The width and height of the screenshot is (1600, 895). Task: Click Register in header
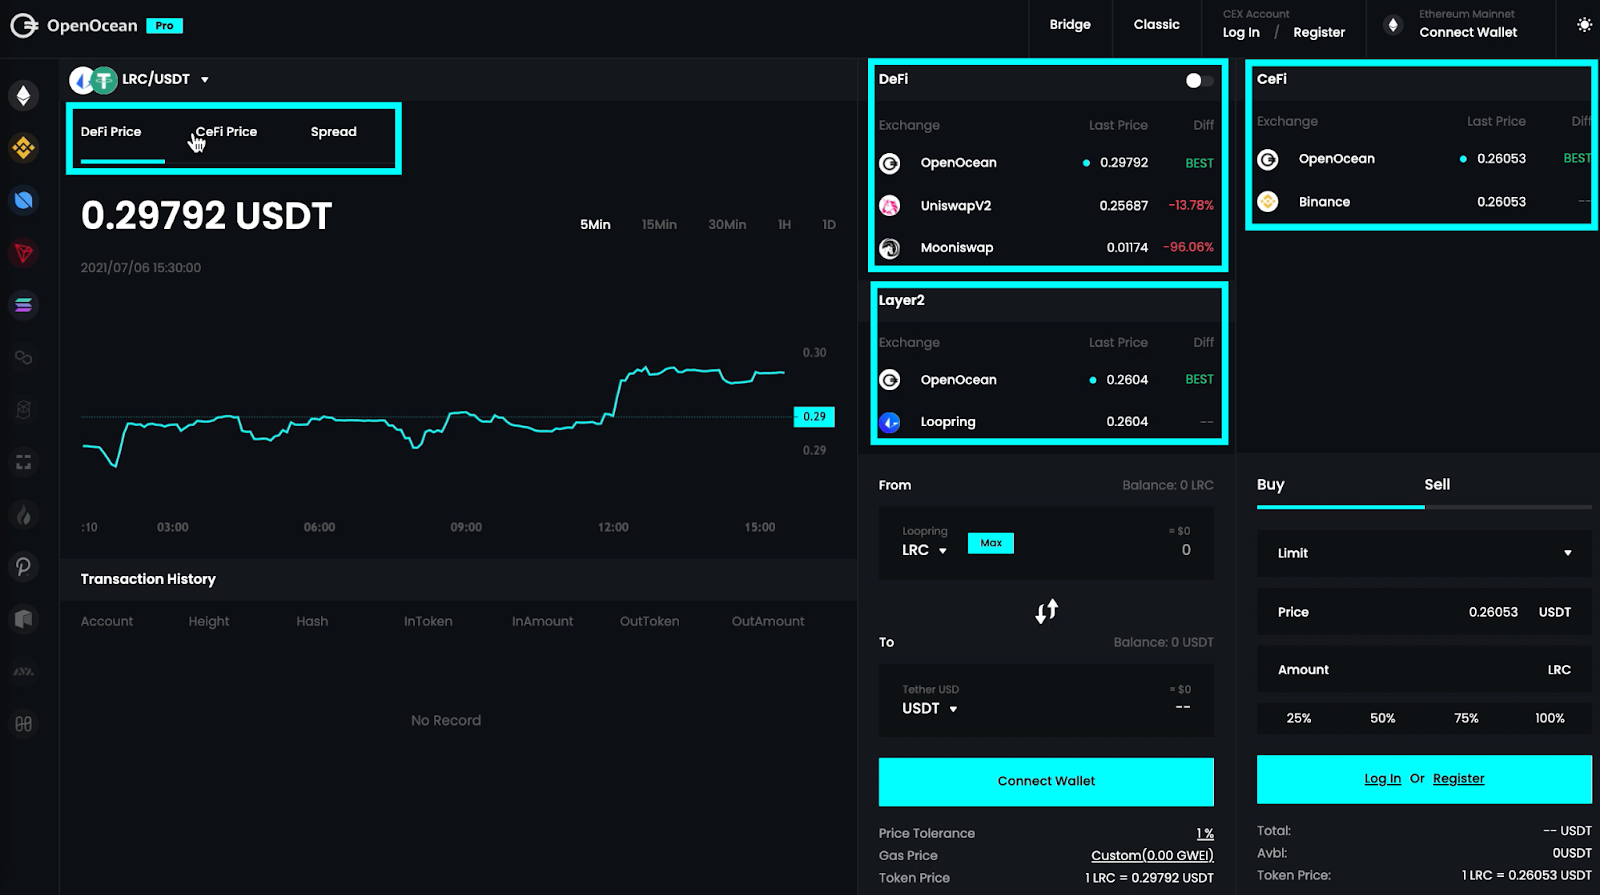(1319, 33)
